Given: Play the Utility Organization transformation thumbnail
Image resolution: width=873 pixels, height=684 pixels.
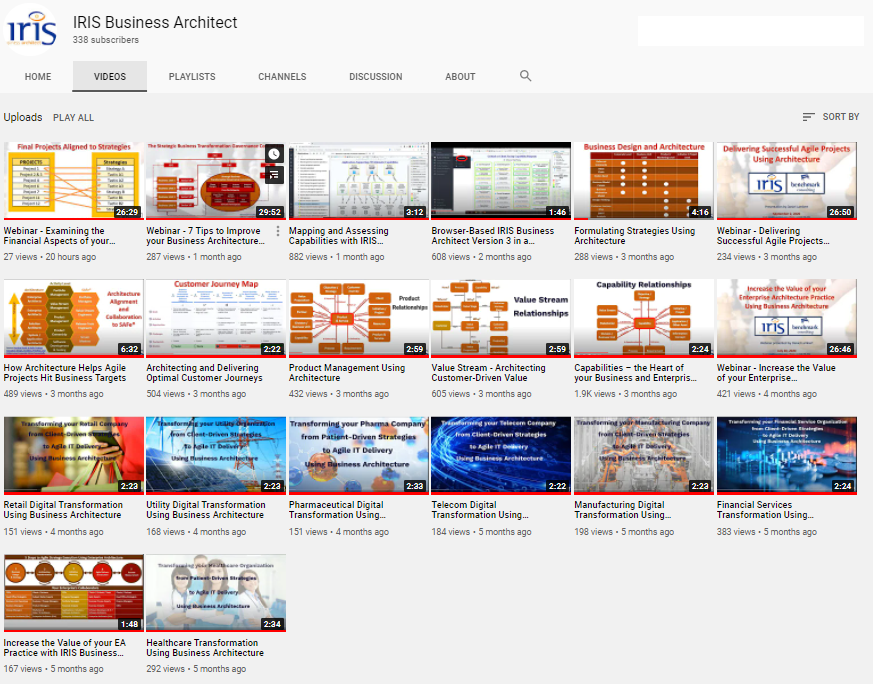Looking at the screenshot, I should (216, 455).
